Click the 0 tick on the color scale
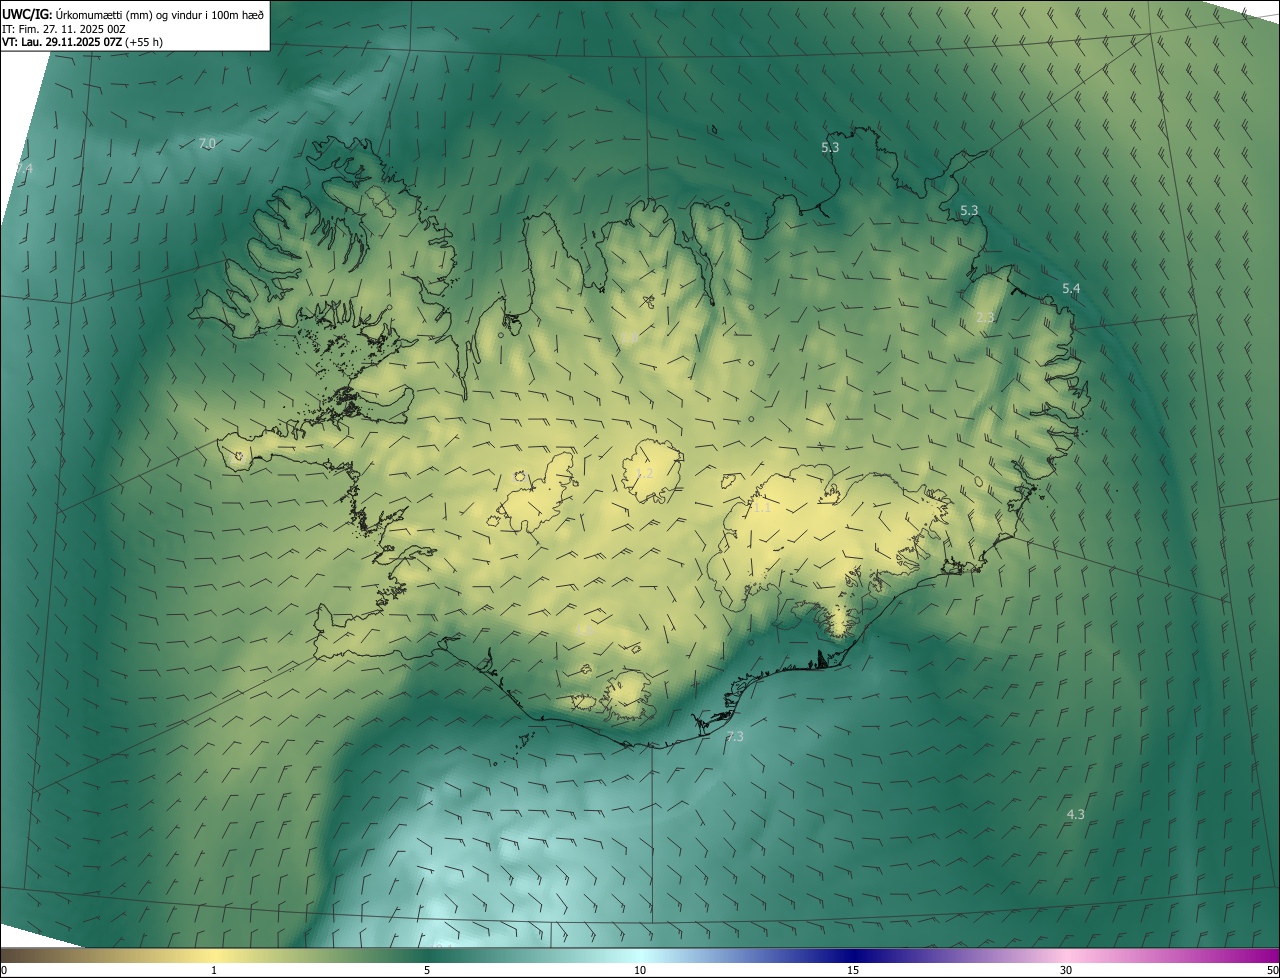This screenshot has height=978, width=1280. 4,970
